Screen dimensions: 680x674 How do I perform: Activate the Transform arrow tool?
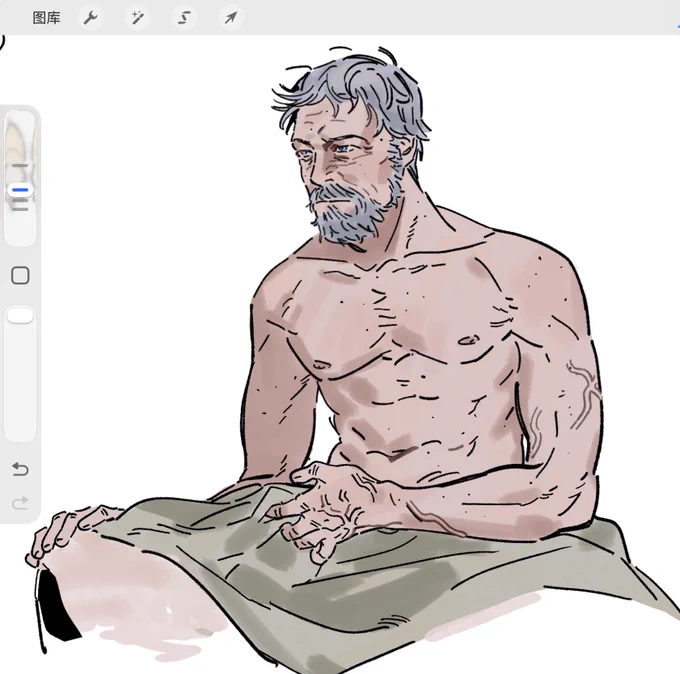pyautogui.click(x=231, y=18)
